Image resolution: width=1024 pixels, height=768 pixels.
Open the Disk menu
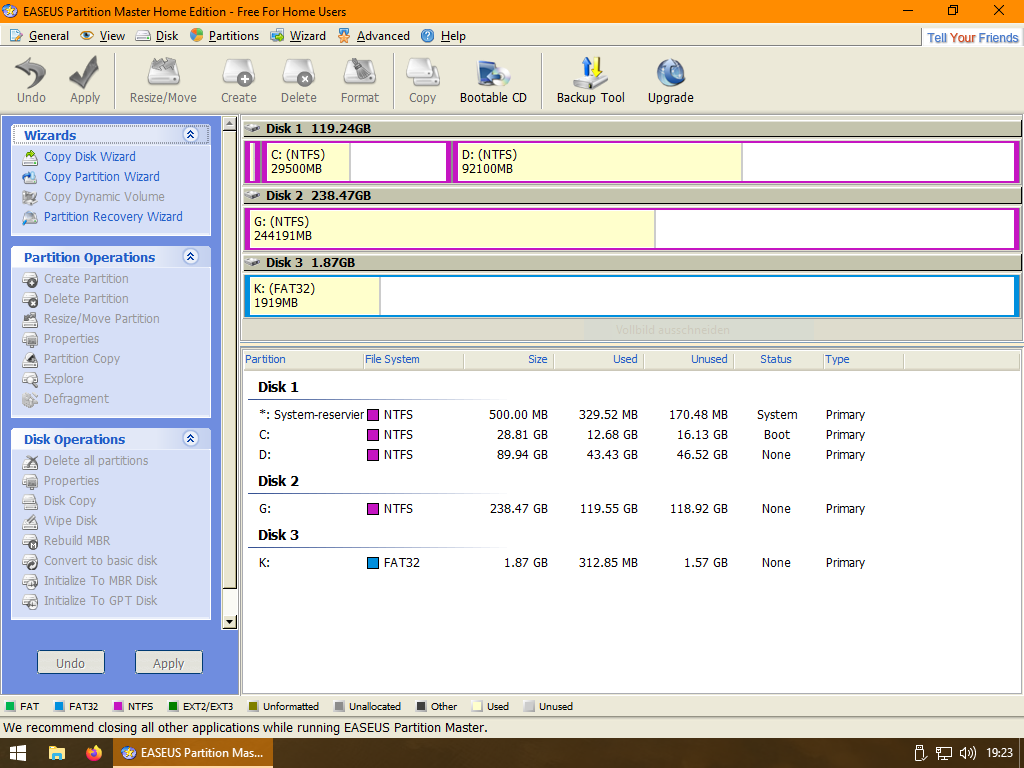157,36
